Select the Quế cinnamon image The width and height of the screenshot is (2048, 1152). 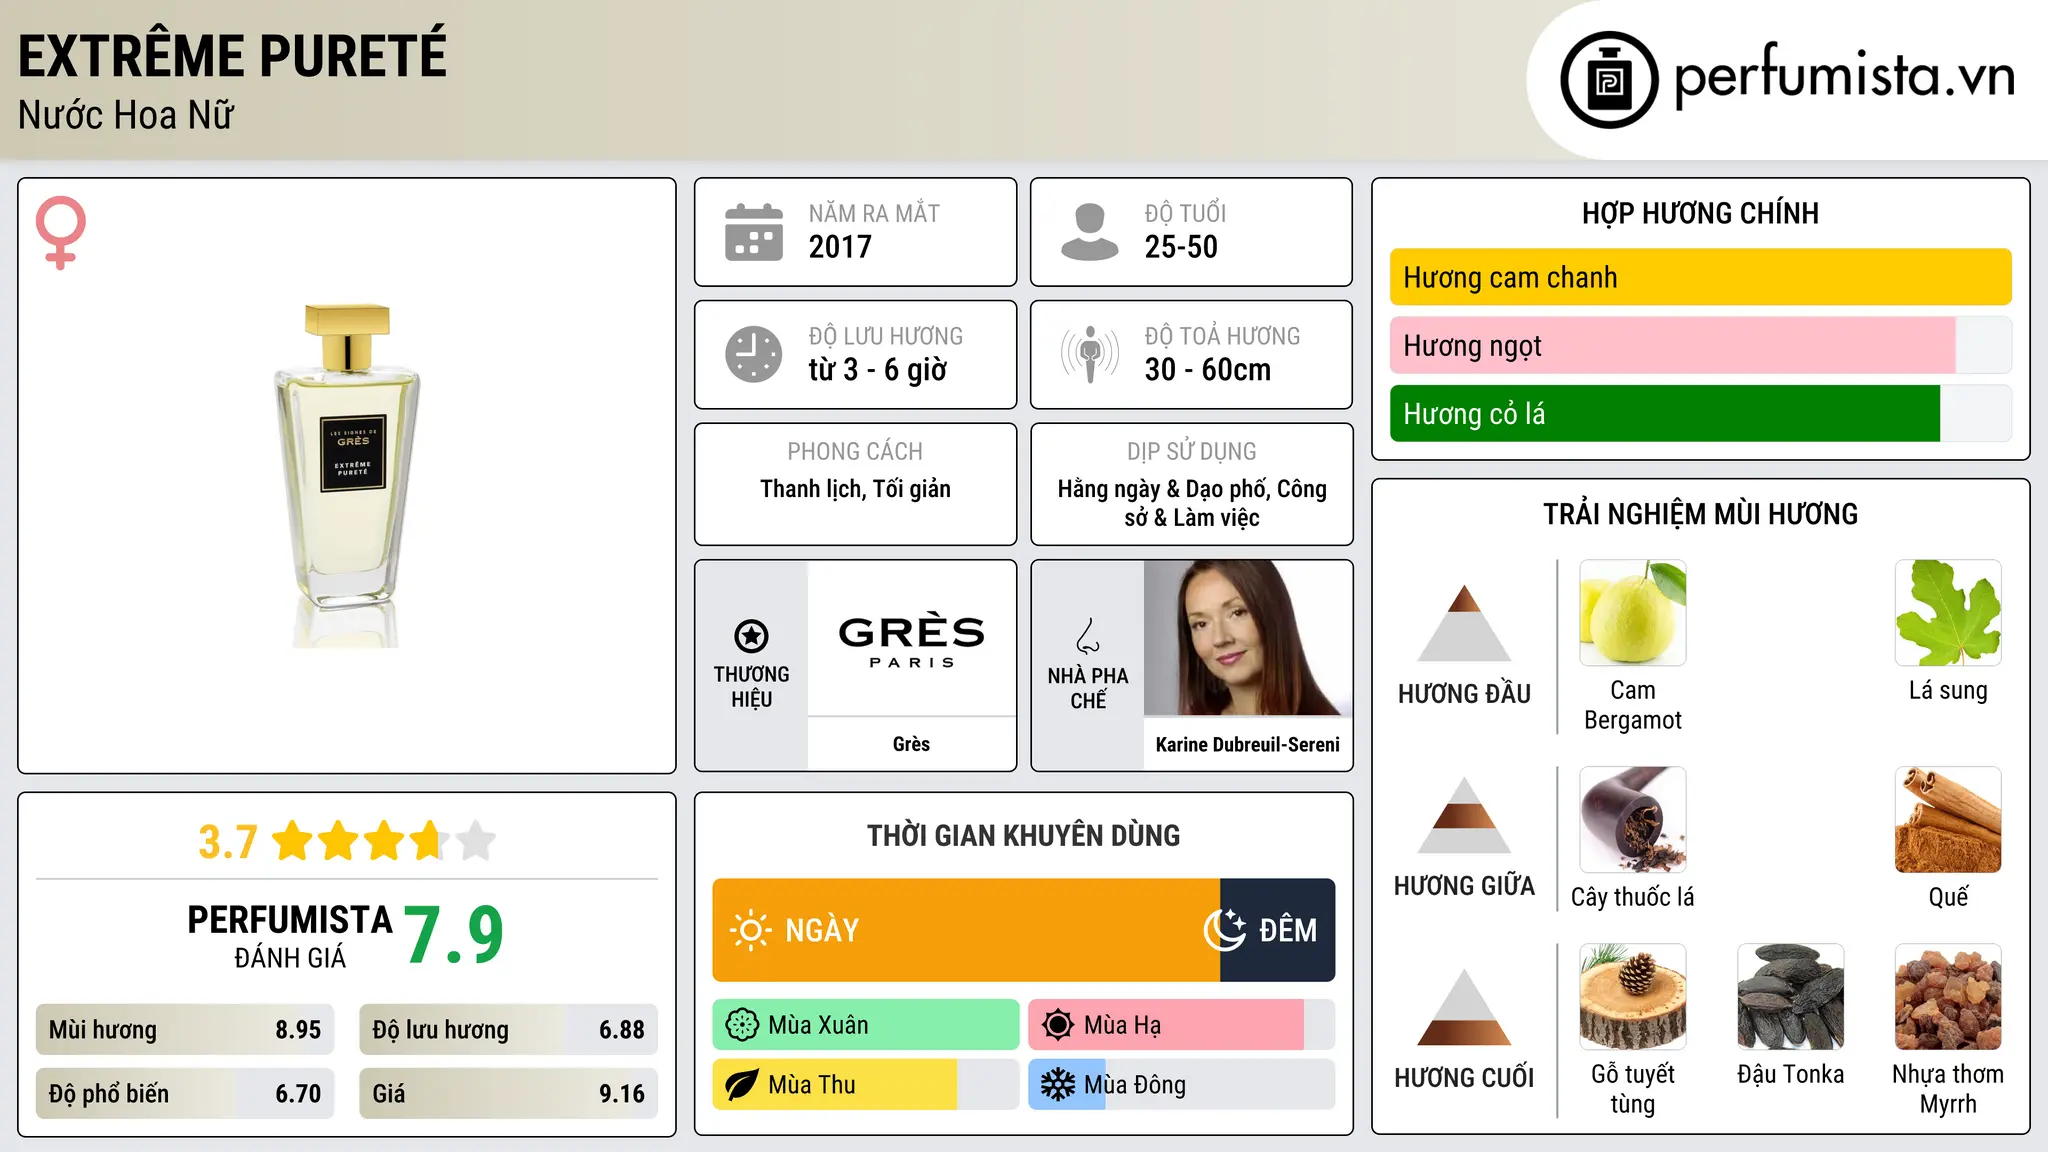pyautogui.click(x=1948, y=820)
